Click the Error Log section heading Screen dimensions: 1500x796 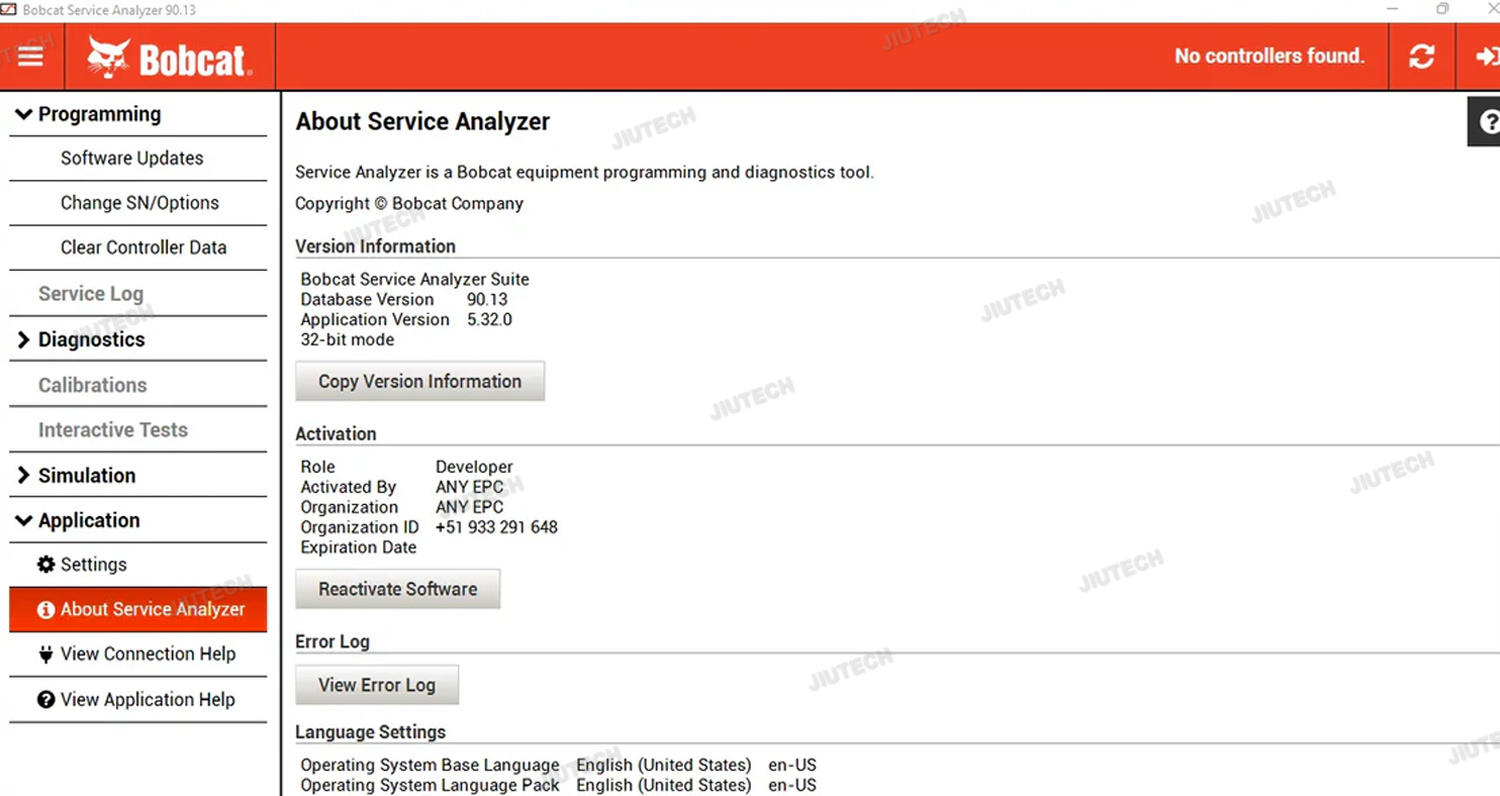[x=332, y=642]
